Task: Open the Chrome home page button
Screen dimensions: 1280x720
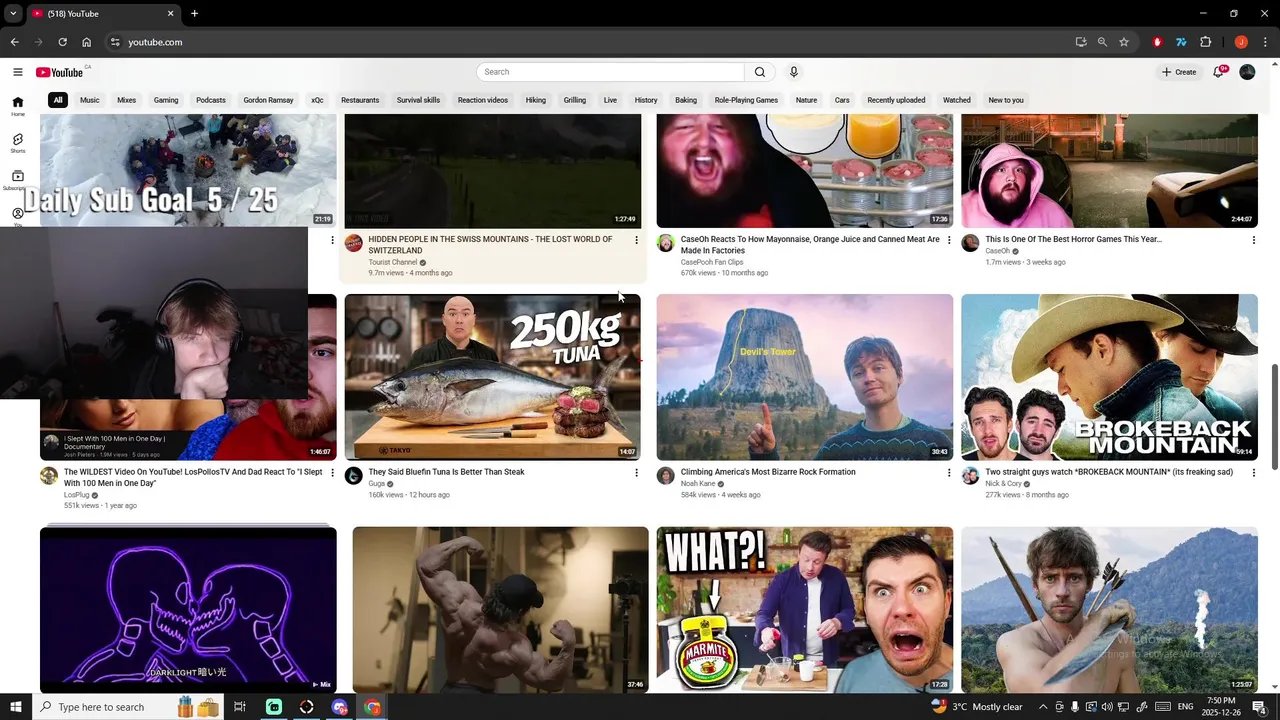Action: 87,42
